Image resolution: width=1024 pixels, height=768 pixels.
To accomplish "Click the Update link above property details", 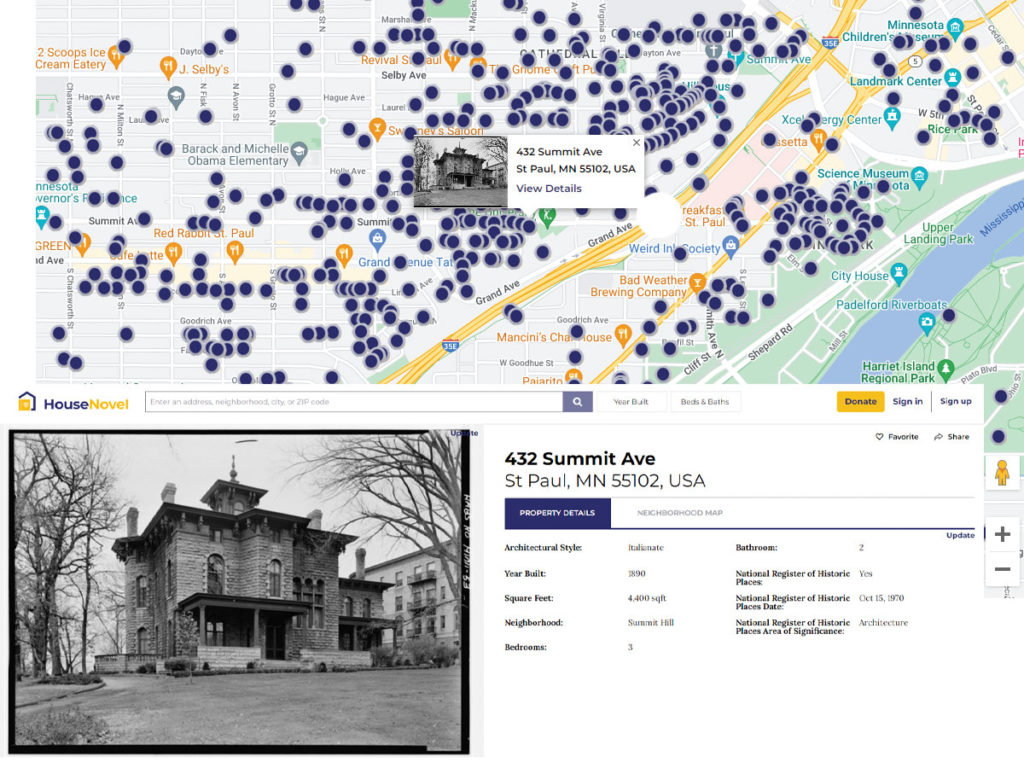I will tap(960, 535).
